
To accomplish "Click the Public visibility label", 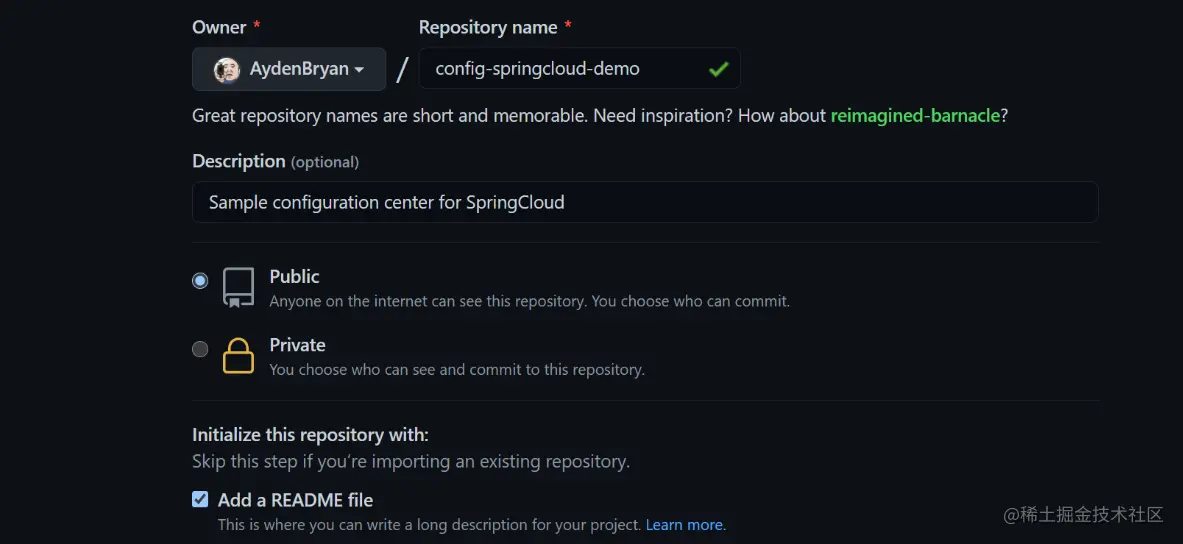I will pyautogui.click(x=294, y=277).
